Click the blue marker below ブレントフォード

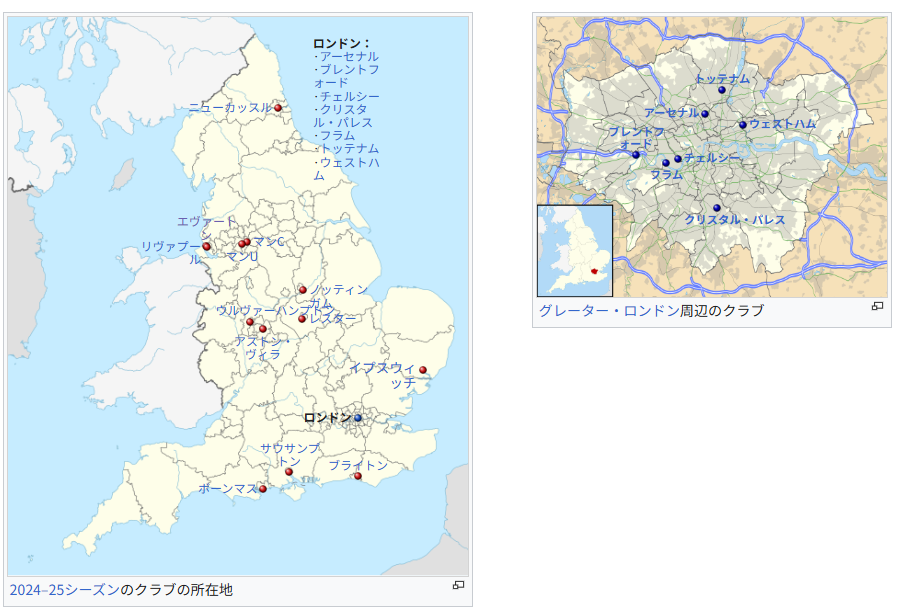point(636,155)
